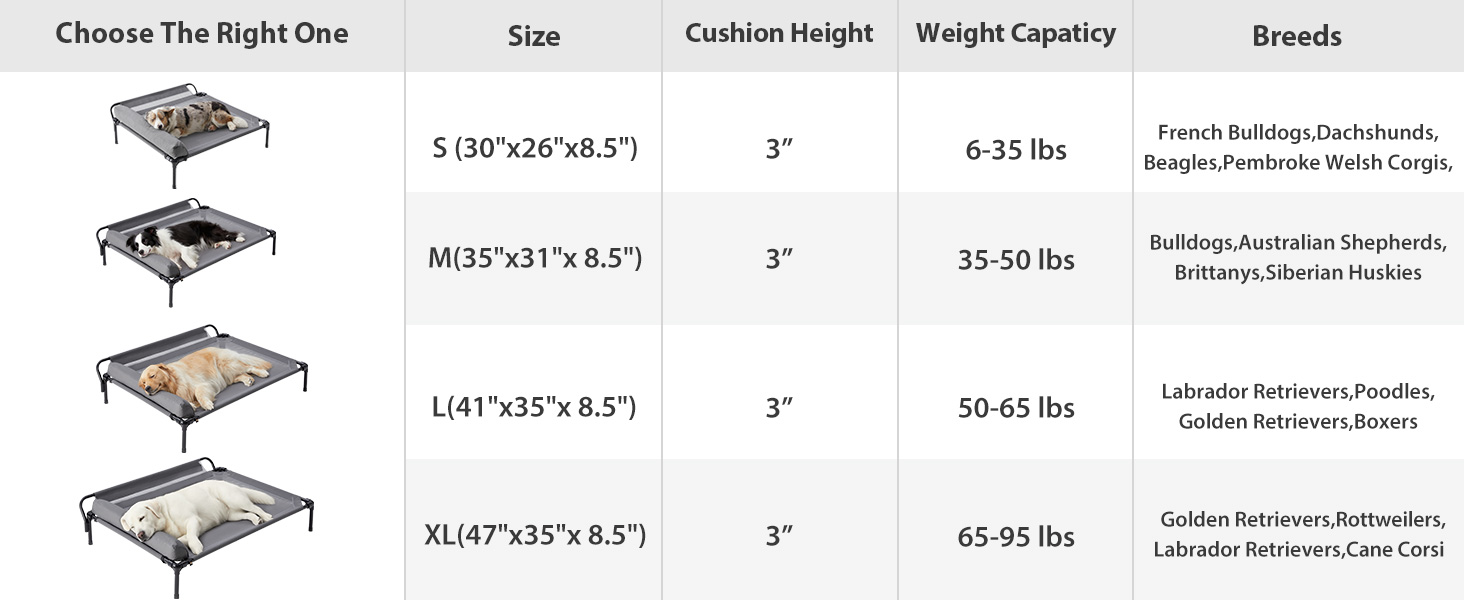This screenshot has width=1464, height=600.
Task: Choose the L(41"x35"x 8.5") size cell
Action: tap(534, 407)
